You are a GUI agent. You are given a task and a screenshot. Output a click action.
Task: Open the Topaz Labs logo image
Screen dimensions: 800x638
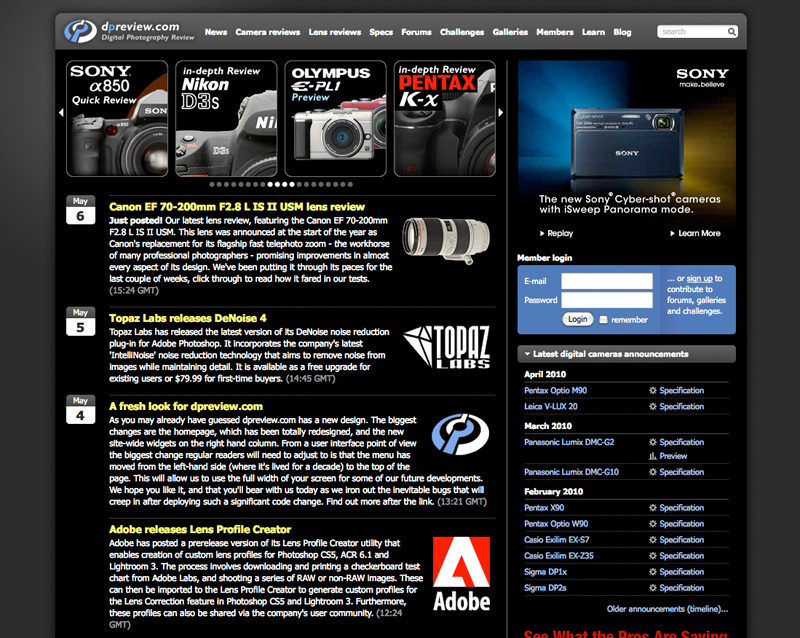446,346
